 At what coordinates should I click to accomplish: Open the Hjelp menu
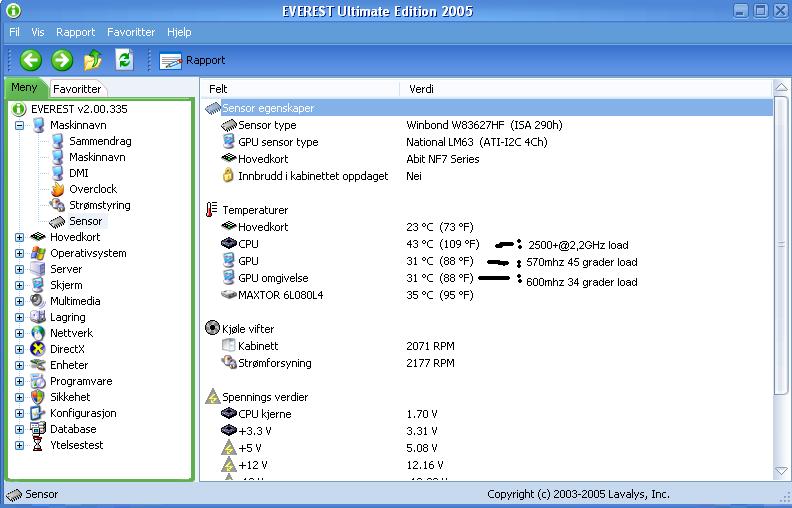tap(179, 32)
